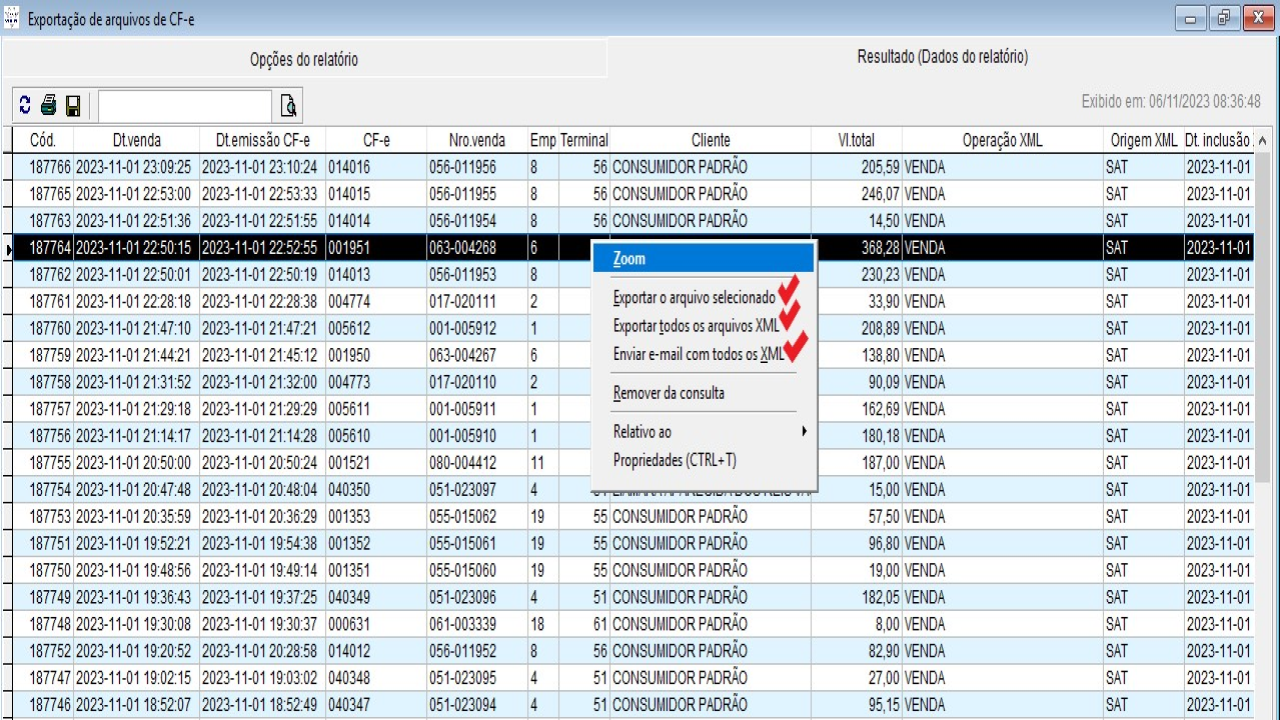The width and height of the screenshot is (1280, 720).
Task: Open 'Propriedades (CTRL+T)' from context menu
Action: (x=674, y=460)
